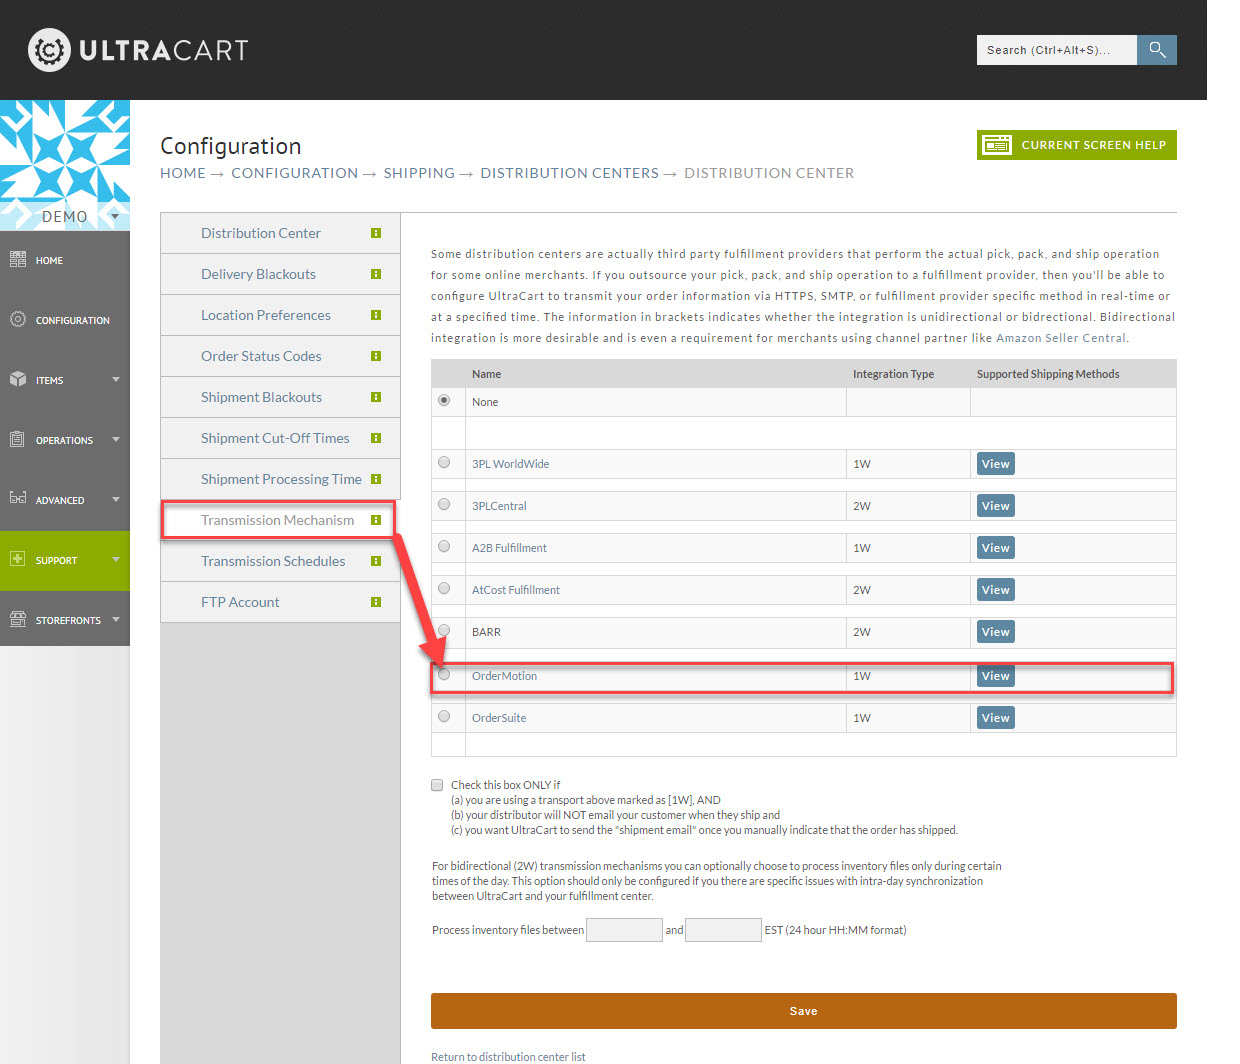The height and width of the screenshot is (1064, 1240).
Task: Click help icon beside FTP Account
Action: (376, 602)
